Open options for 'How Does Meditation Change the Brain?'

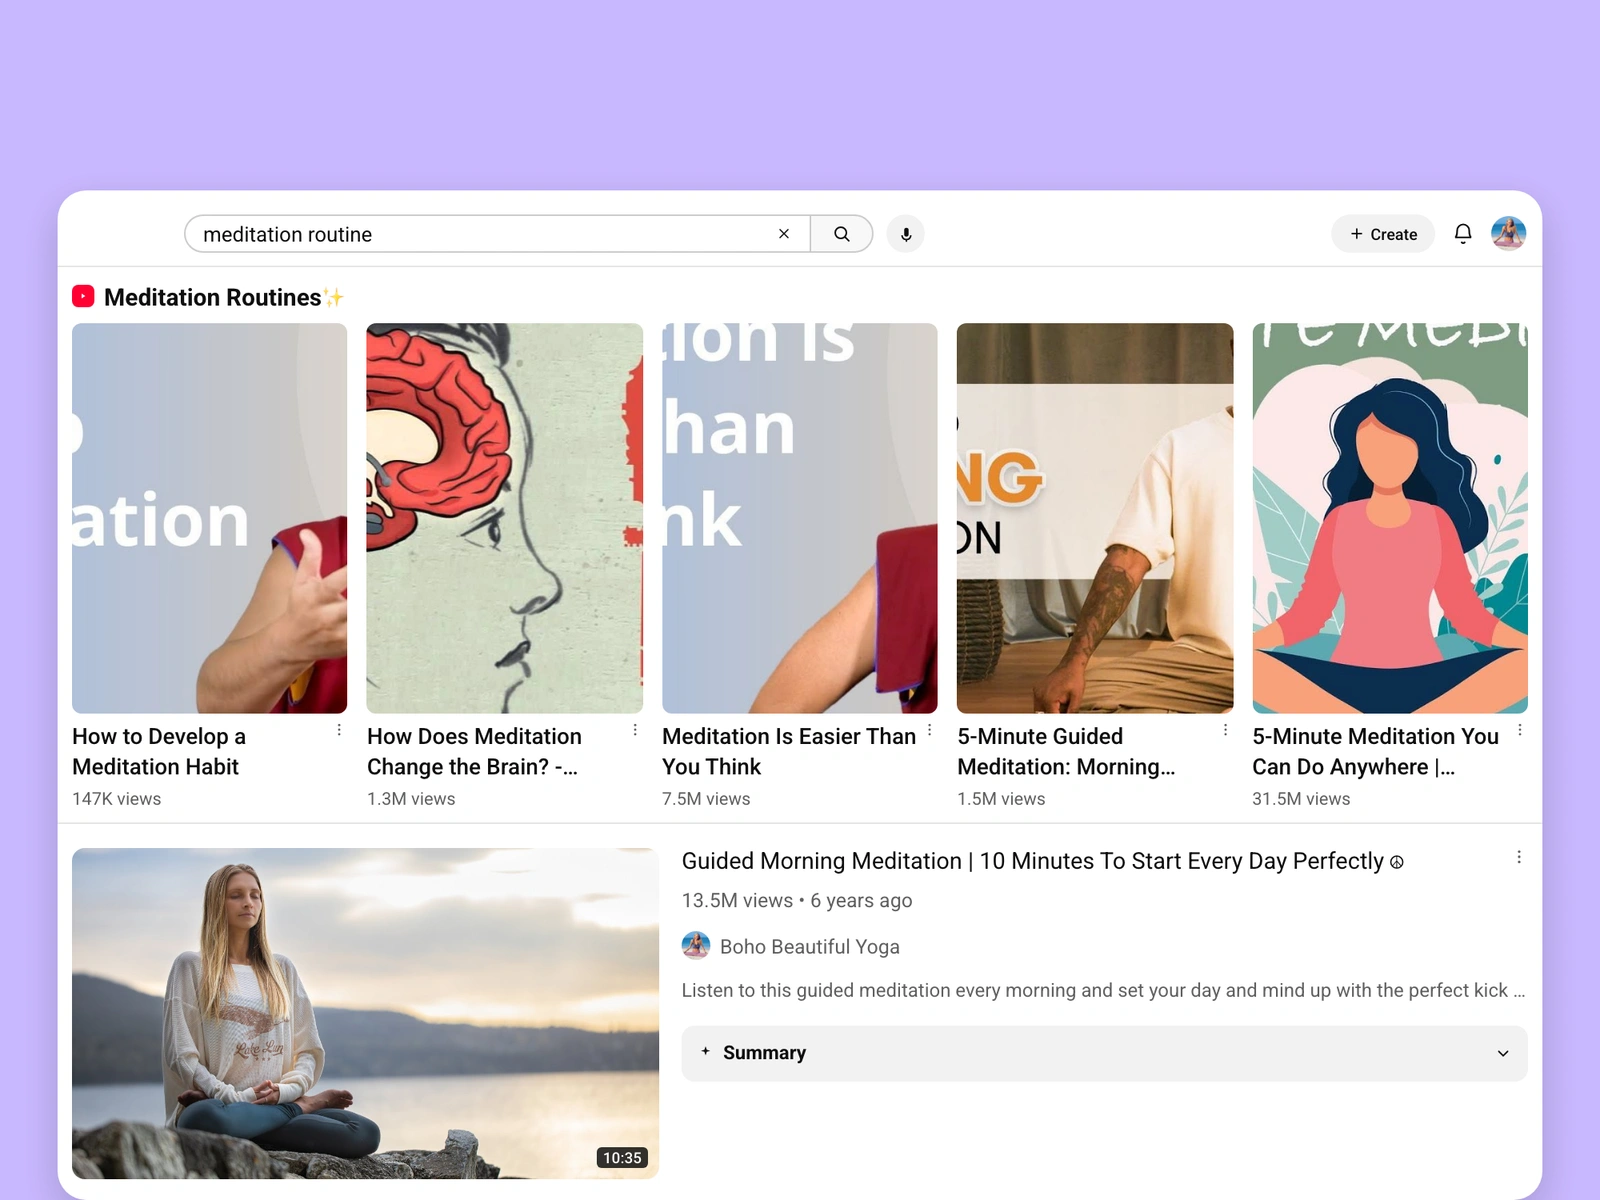coord(635,730)
